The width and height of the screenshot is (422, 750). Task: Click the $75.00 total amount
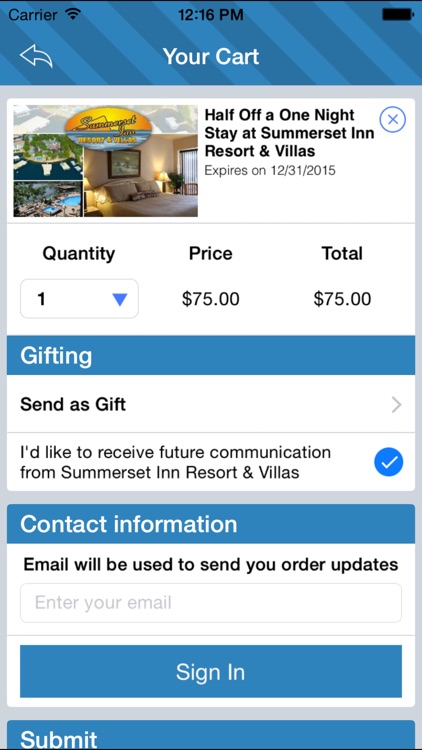click(x=342, y=299)
